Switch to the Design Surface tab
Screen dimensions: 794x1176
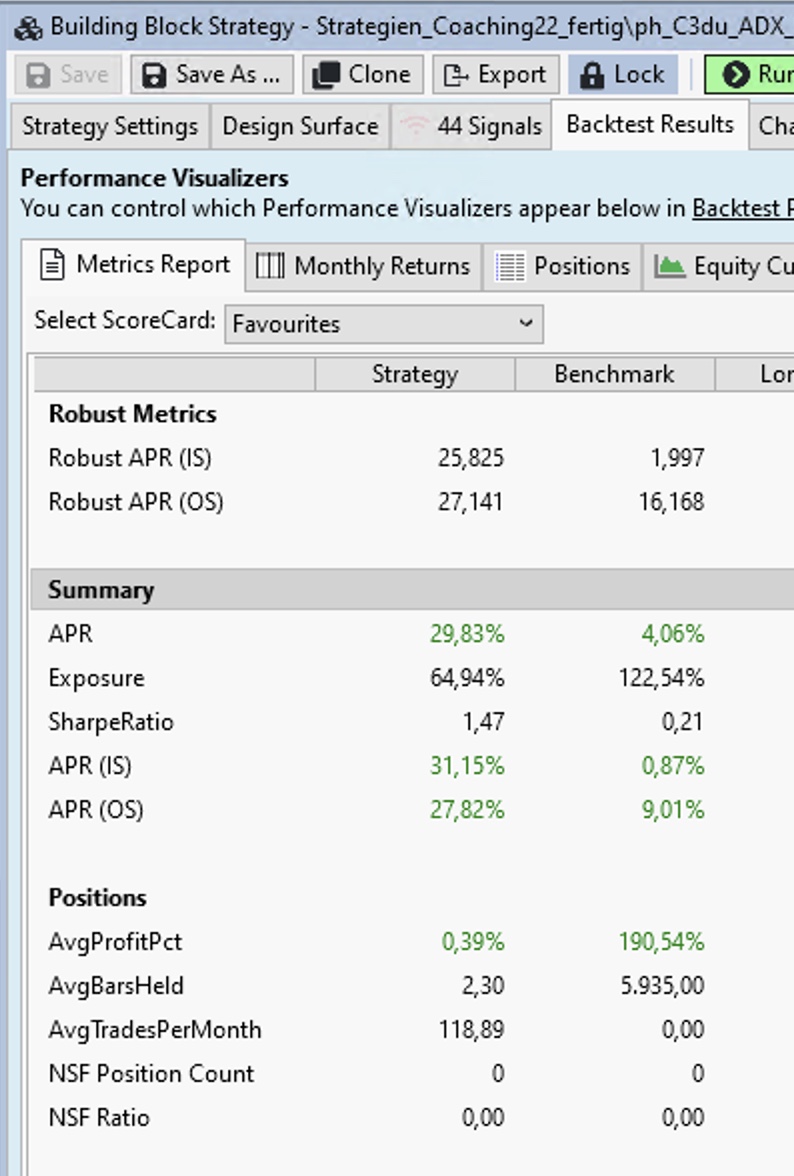pyautogui.click(x=300, y=126)
